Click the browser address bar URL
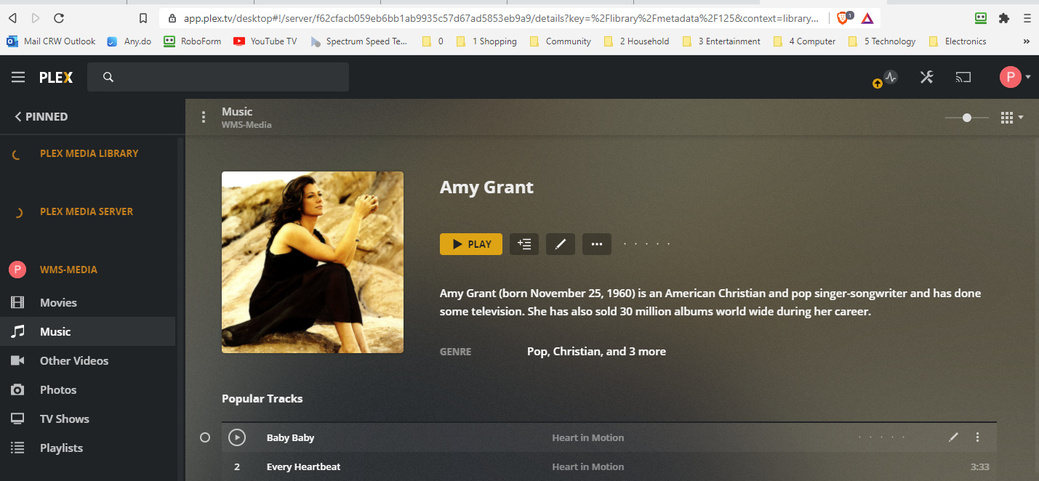Image resolution: width=1039 pixels, height=481 pixels. (x=501, y=19)
